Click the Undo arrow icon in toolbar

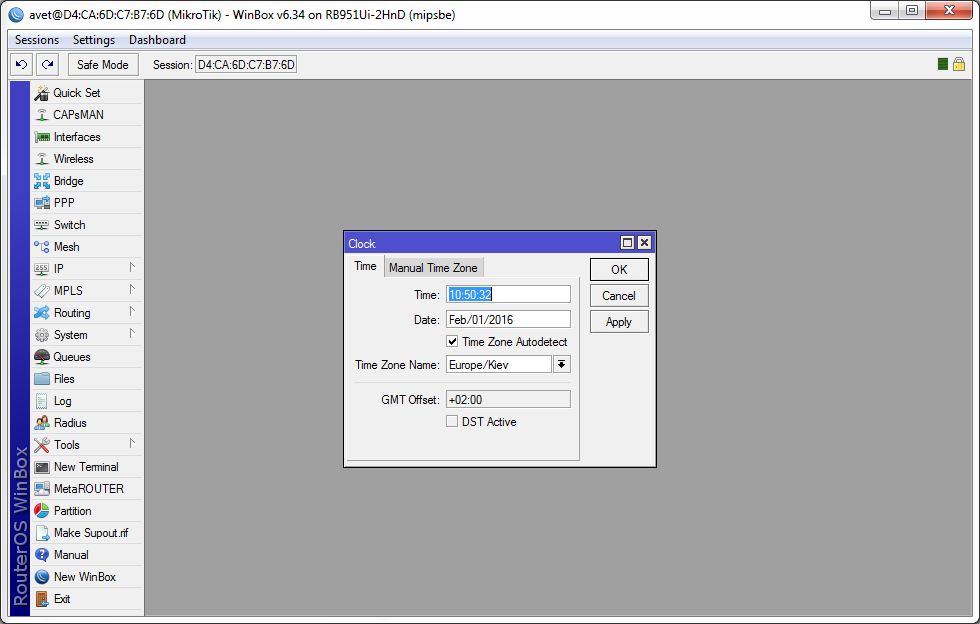tap(21, 64)
